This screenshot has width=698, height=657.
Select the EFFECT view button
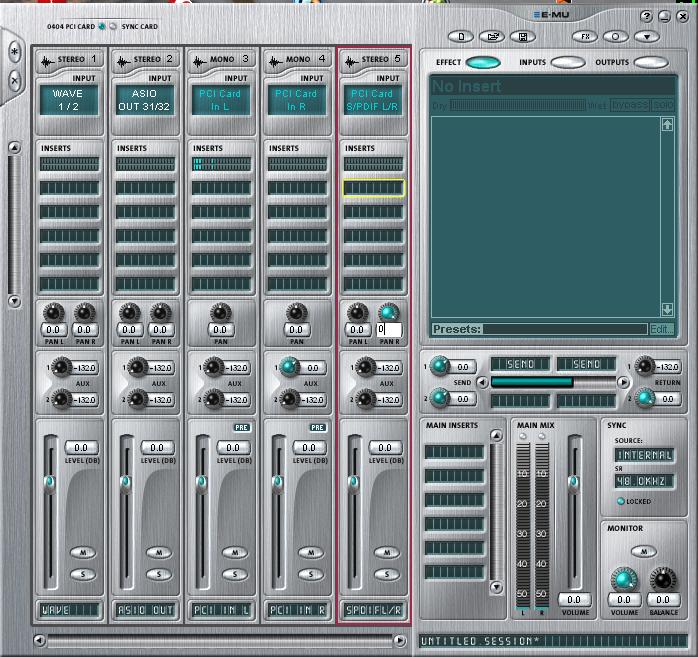(x=483, y=62)
